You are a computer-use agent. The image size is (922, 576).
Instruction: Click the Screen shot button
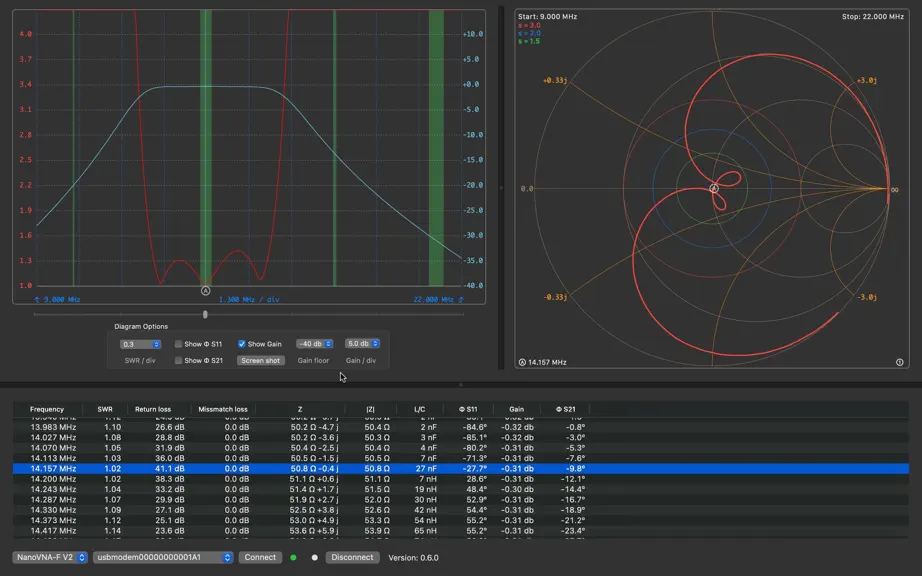click(x=260, y=360)
